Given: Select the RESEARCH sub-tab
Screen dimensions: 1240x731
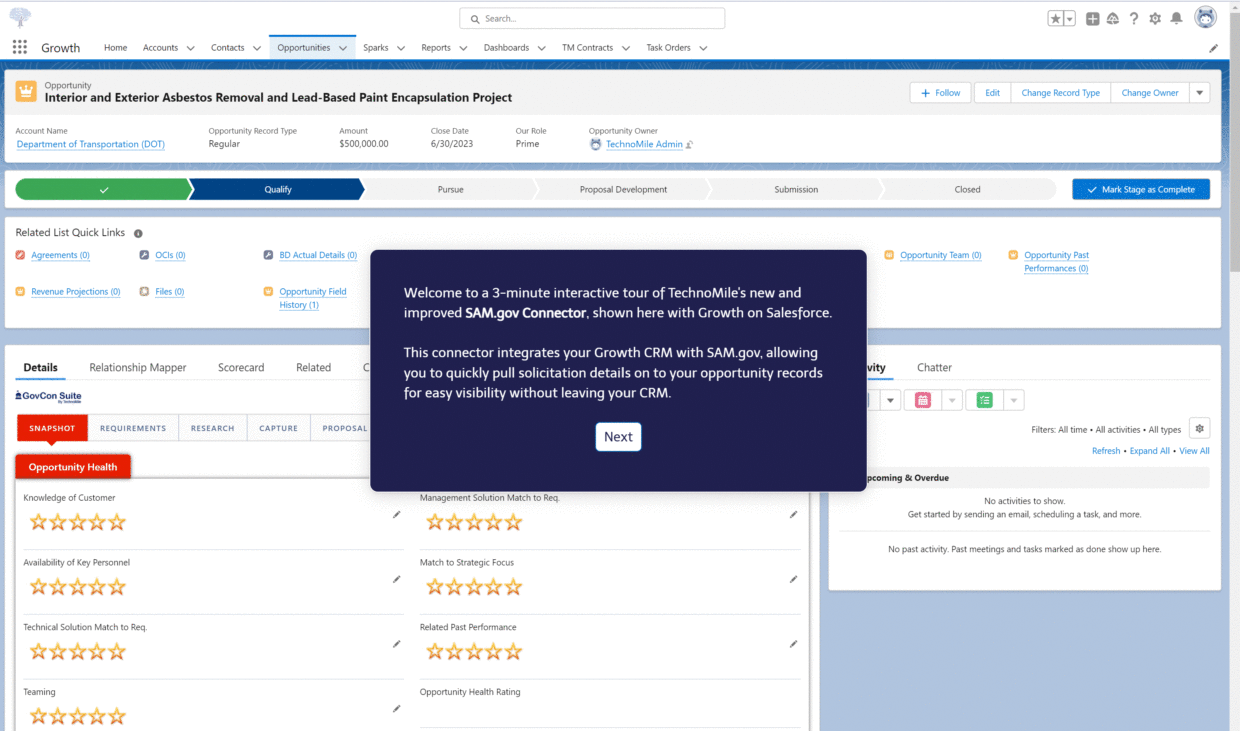Looking at the screenshot, I should click(x=212, y=428).
